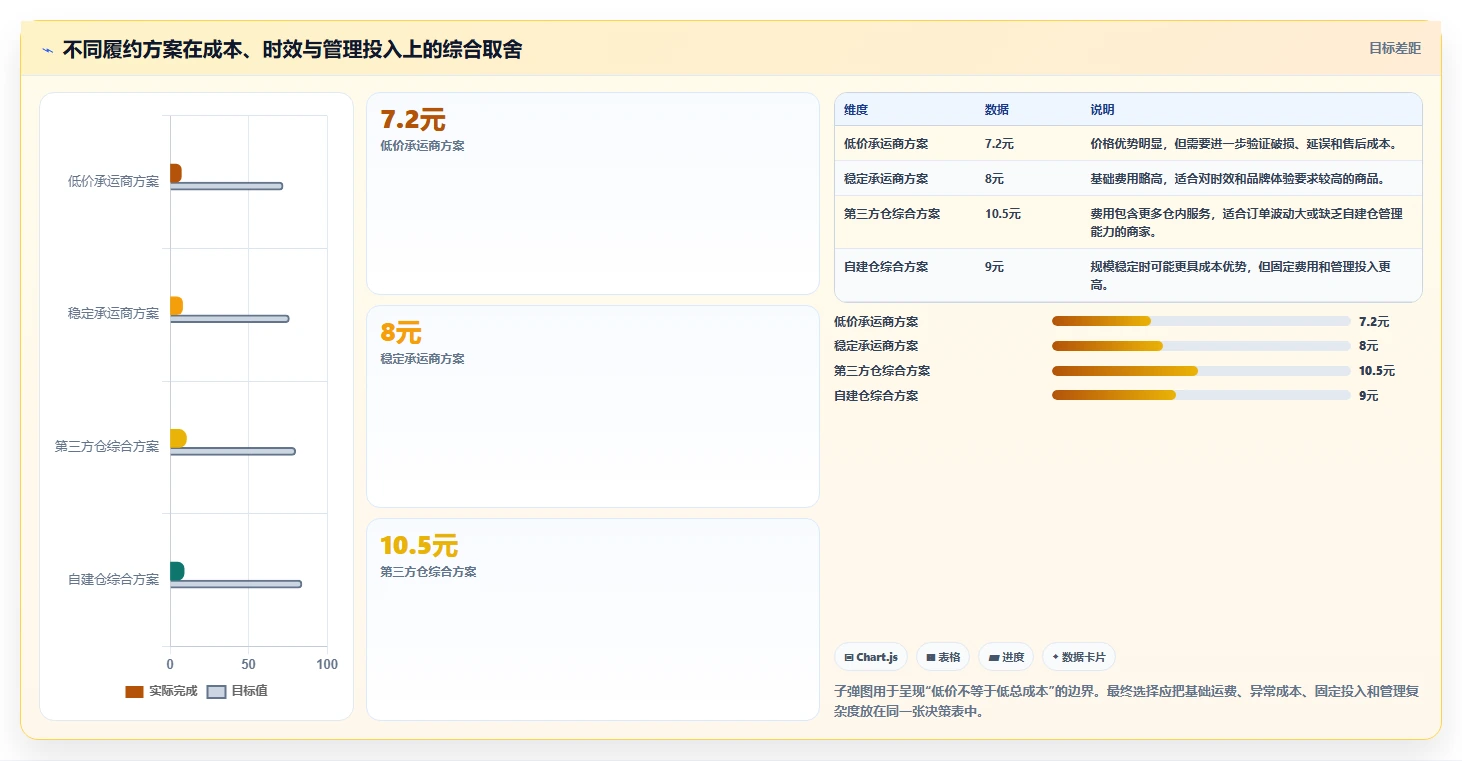Screen dimensions: 1462x761
Task: Click the 自建仓综合方案 table row name
Action: point(886,267)
